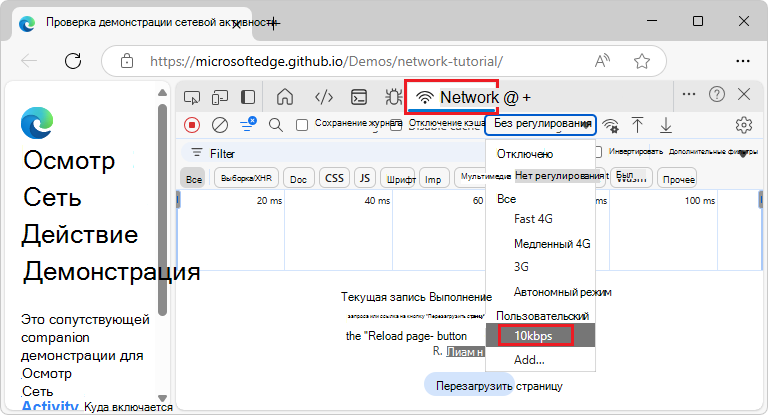Click the page scroll down arrow
This screenshot has width=768, height=415.
[x=162, y=398]
